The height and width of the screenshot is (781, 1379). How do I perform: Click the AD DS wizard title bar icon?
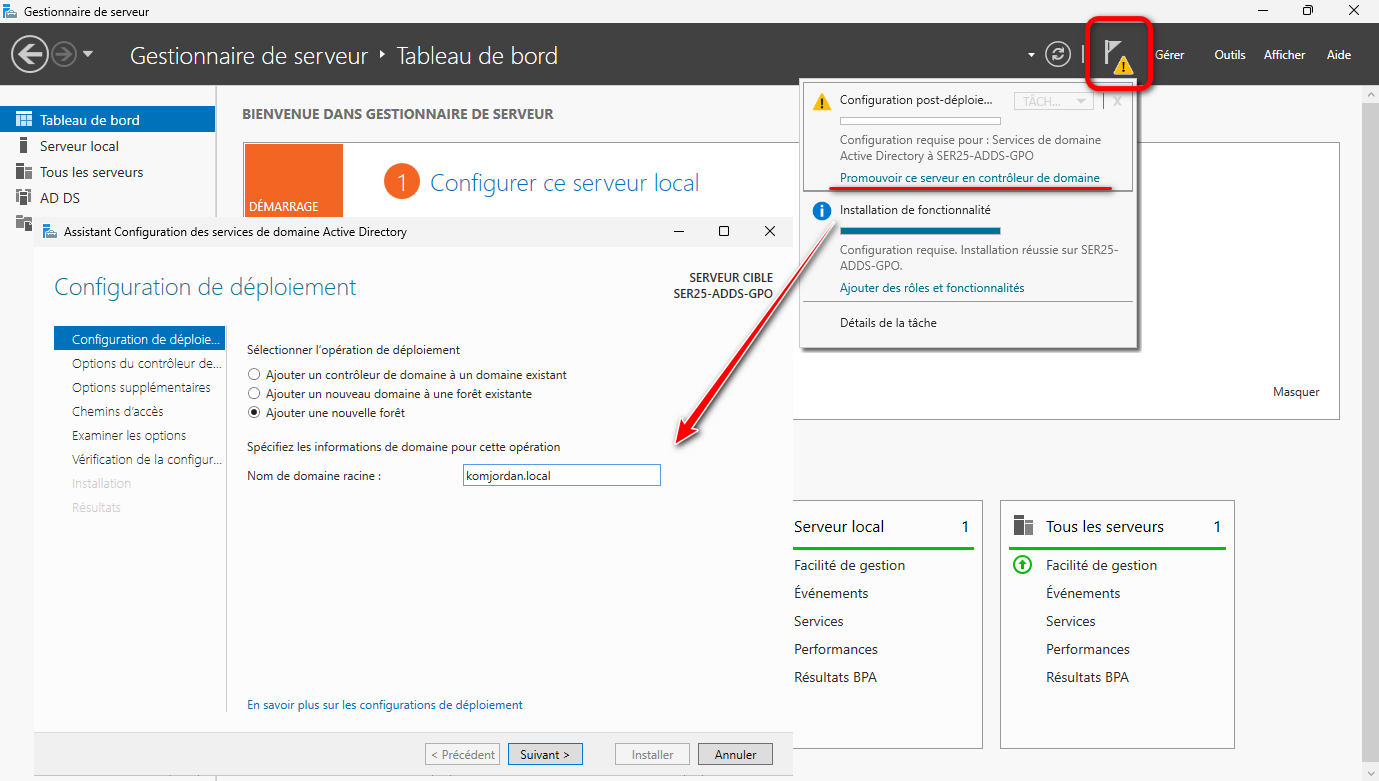[x=49, y=231]
